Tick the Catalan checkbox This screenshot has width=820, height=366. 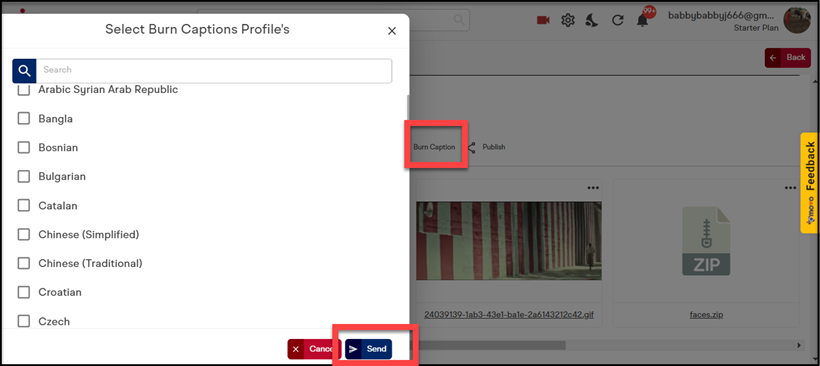point(24,205)
